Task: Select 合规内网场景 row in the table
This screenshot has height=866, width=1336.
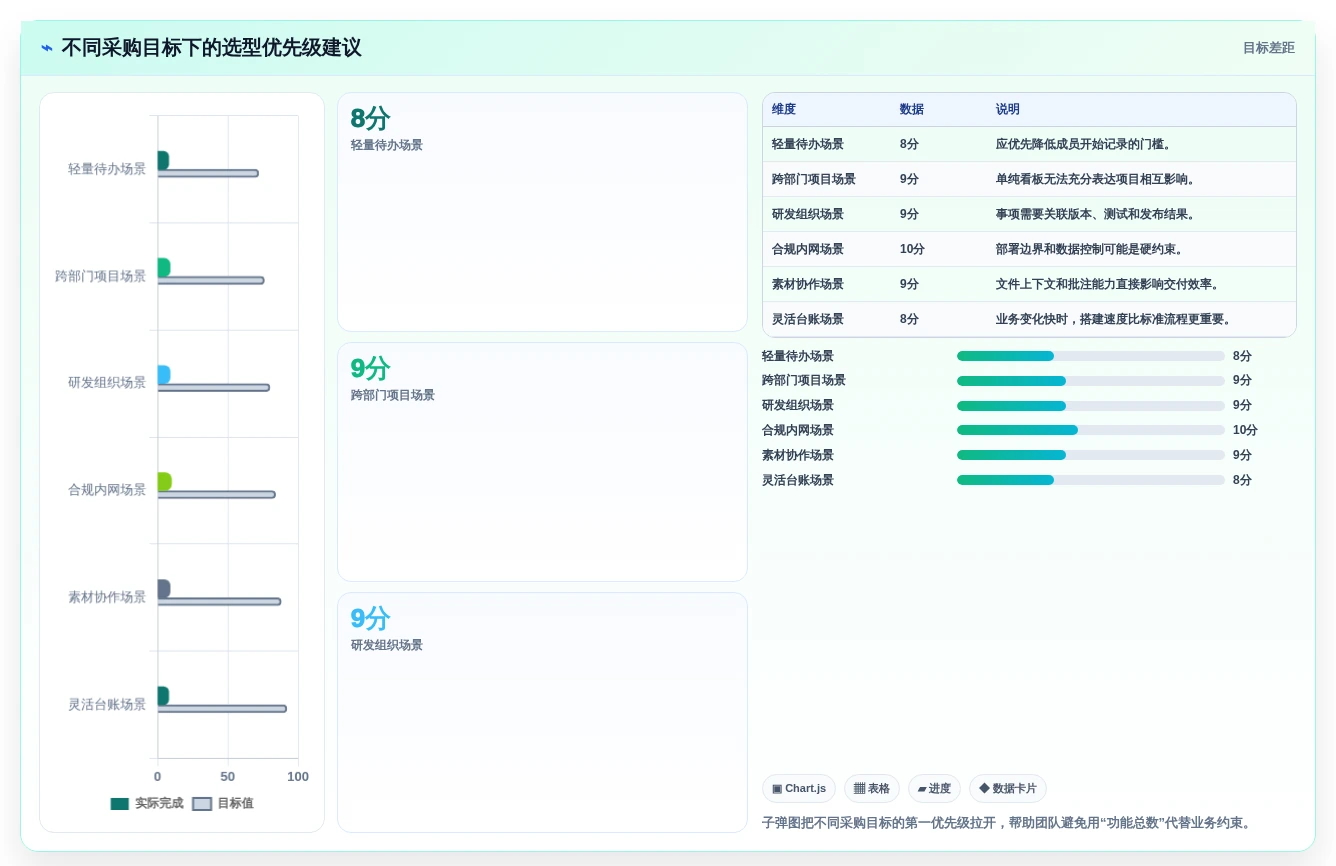Action: click(1029, 249)
